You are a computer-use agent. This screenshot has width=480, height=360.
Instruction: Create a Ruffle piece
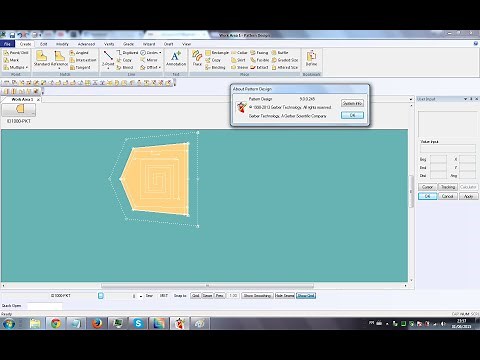[x=280, y=53]
